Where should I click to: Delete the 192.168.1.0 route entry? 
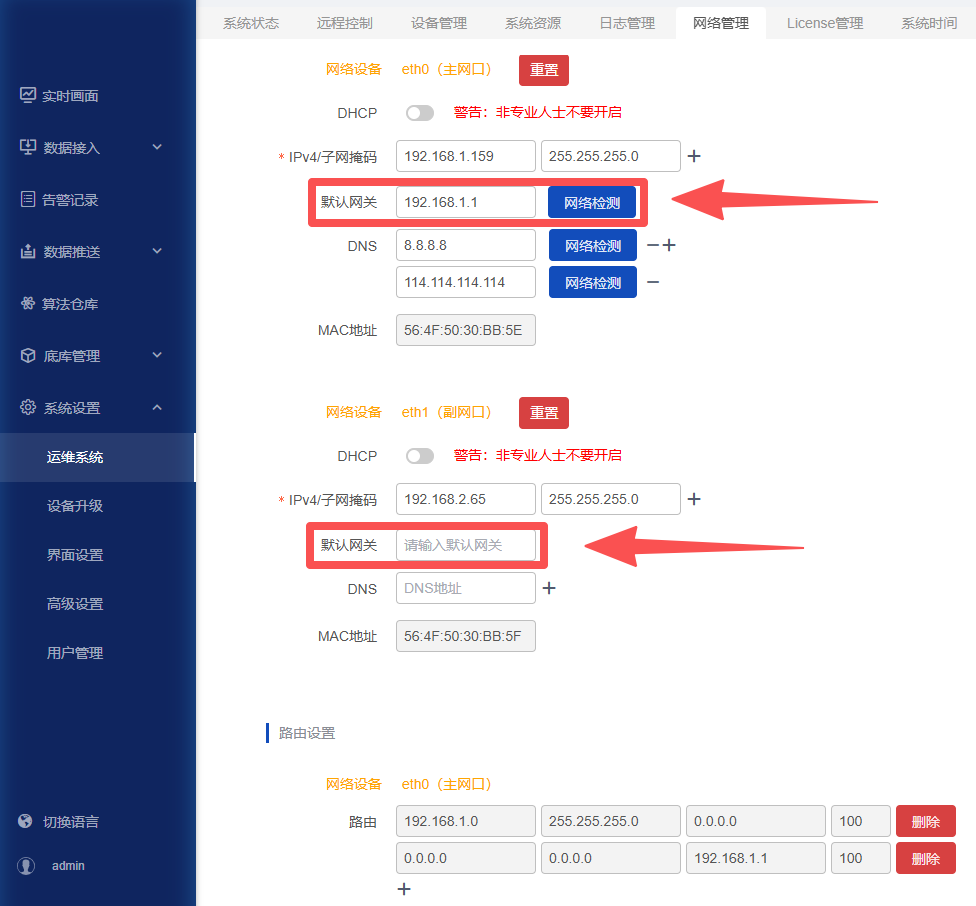(x=925, y=822)
